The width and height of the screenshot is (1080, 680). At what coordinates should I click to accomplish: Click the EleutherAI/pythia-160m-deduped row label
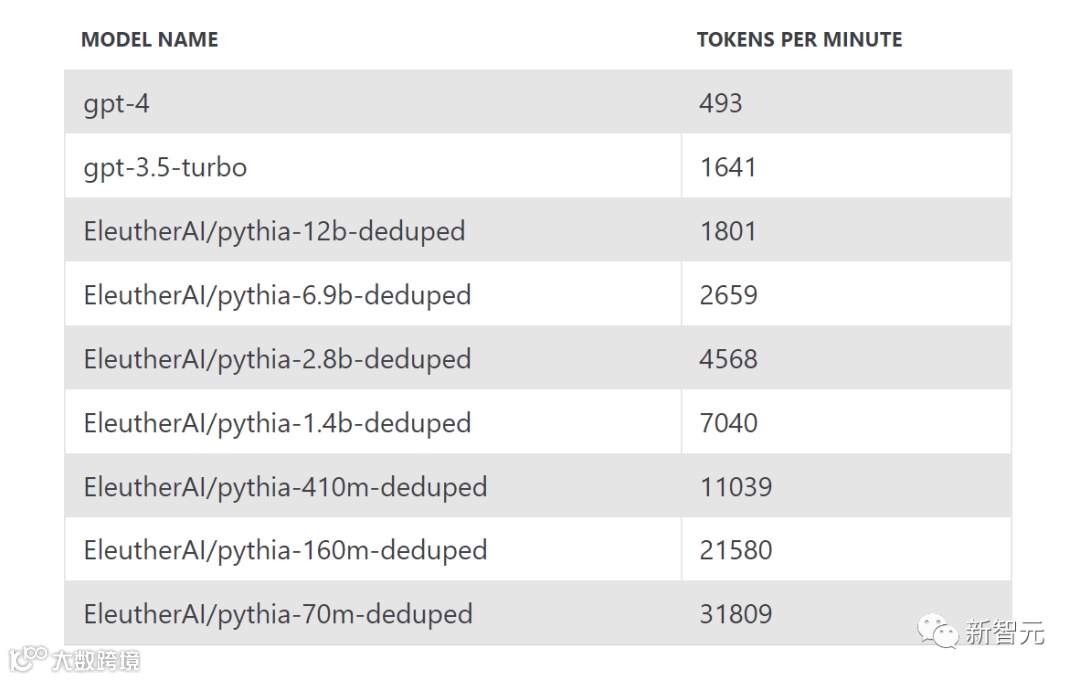tap(285, 550)
